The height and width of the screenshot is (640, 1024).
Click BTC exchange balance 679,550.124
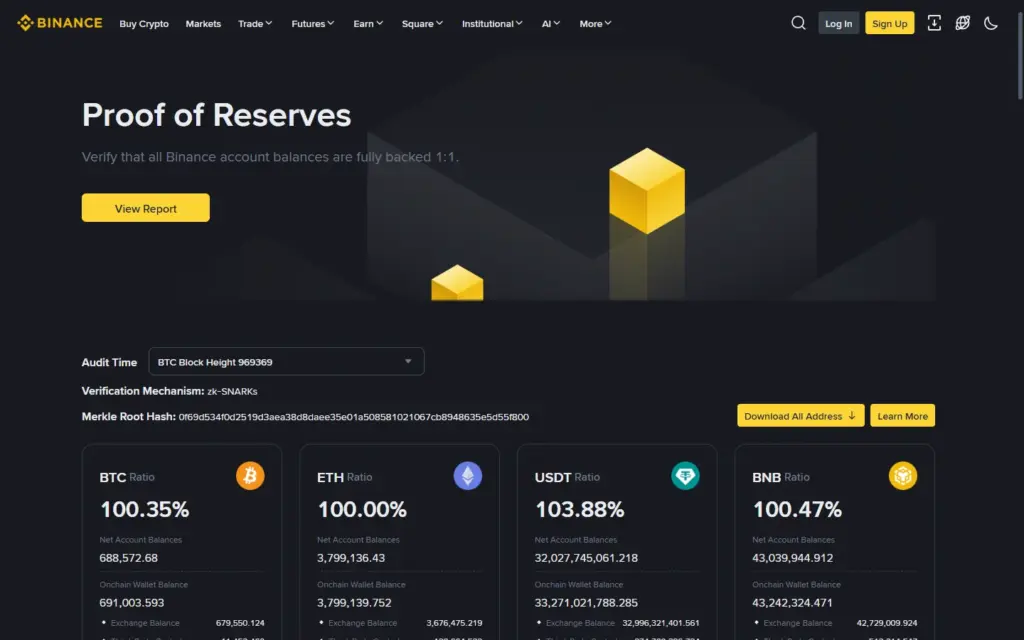coord(240,623)
